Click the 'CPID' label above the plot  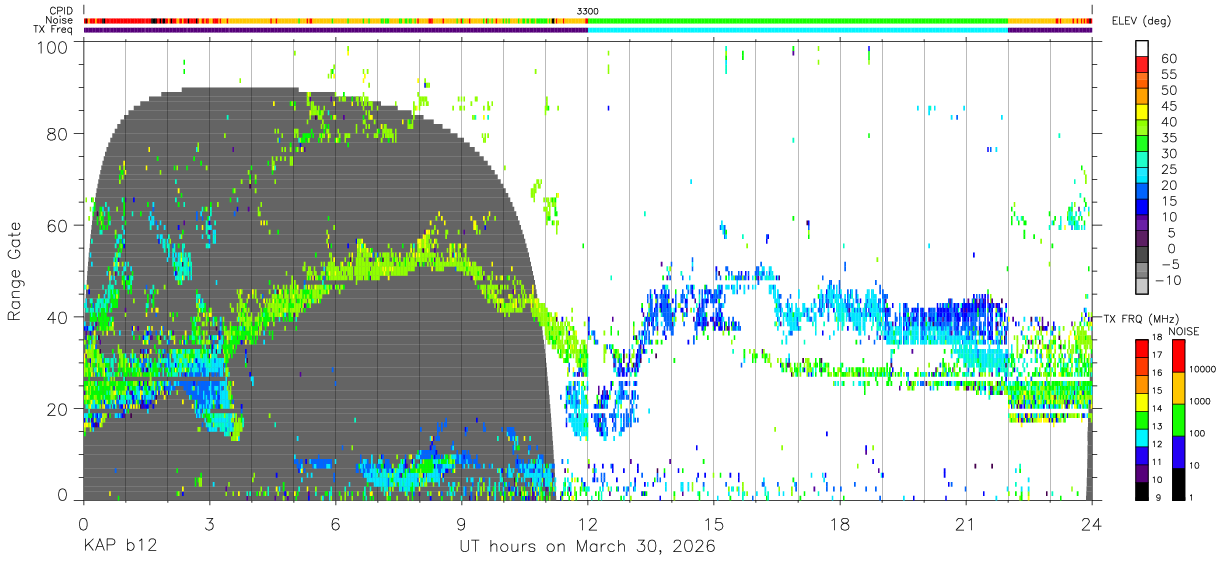[61, 10]
